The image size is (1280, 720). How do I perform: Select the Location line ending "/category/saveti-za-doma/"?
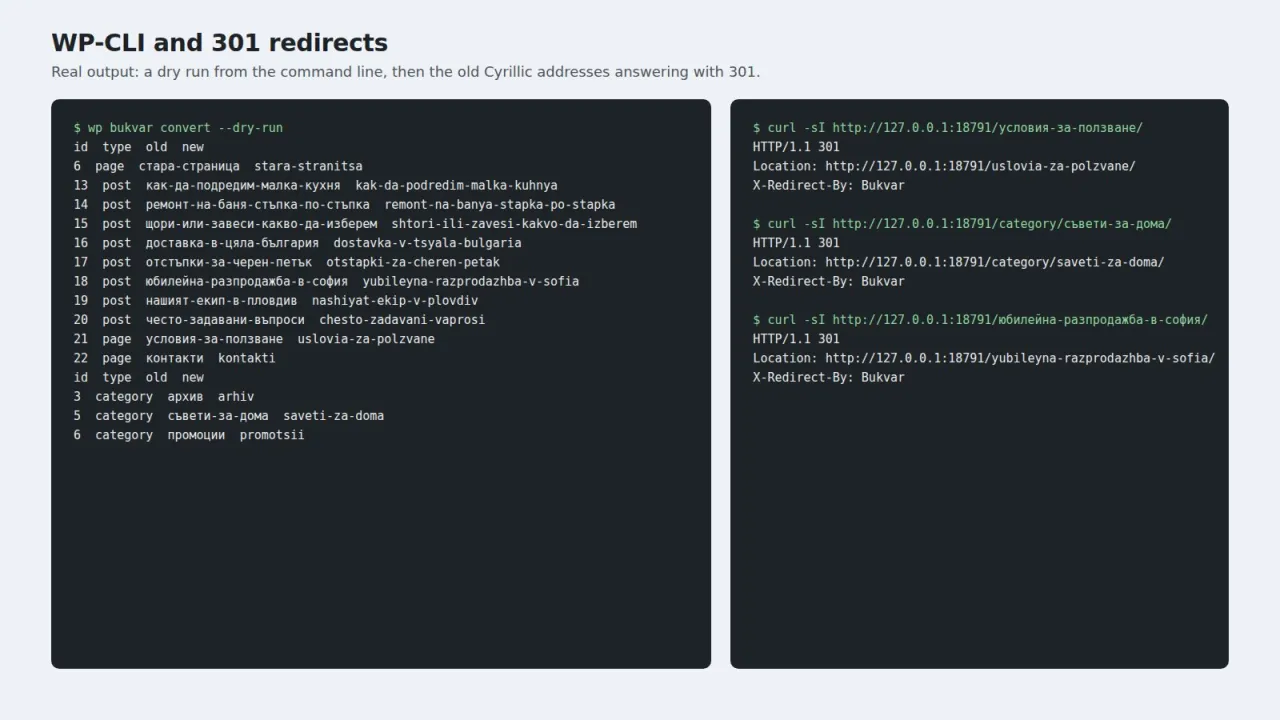tap(959, 262)
